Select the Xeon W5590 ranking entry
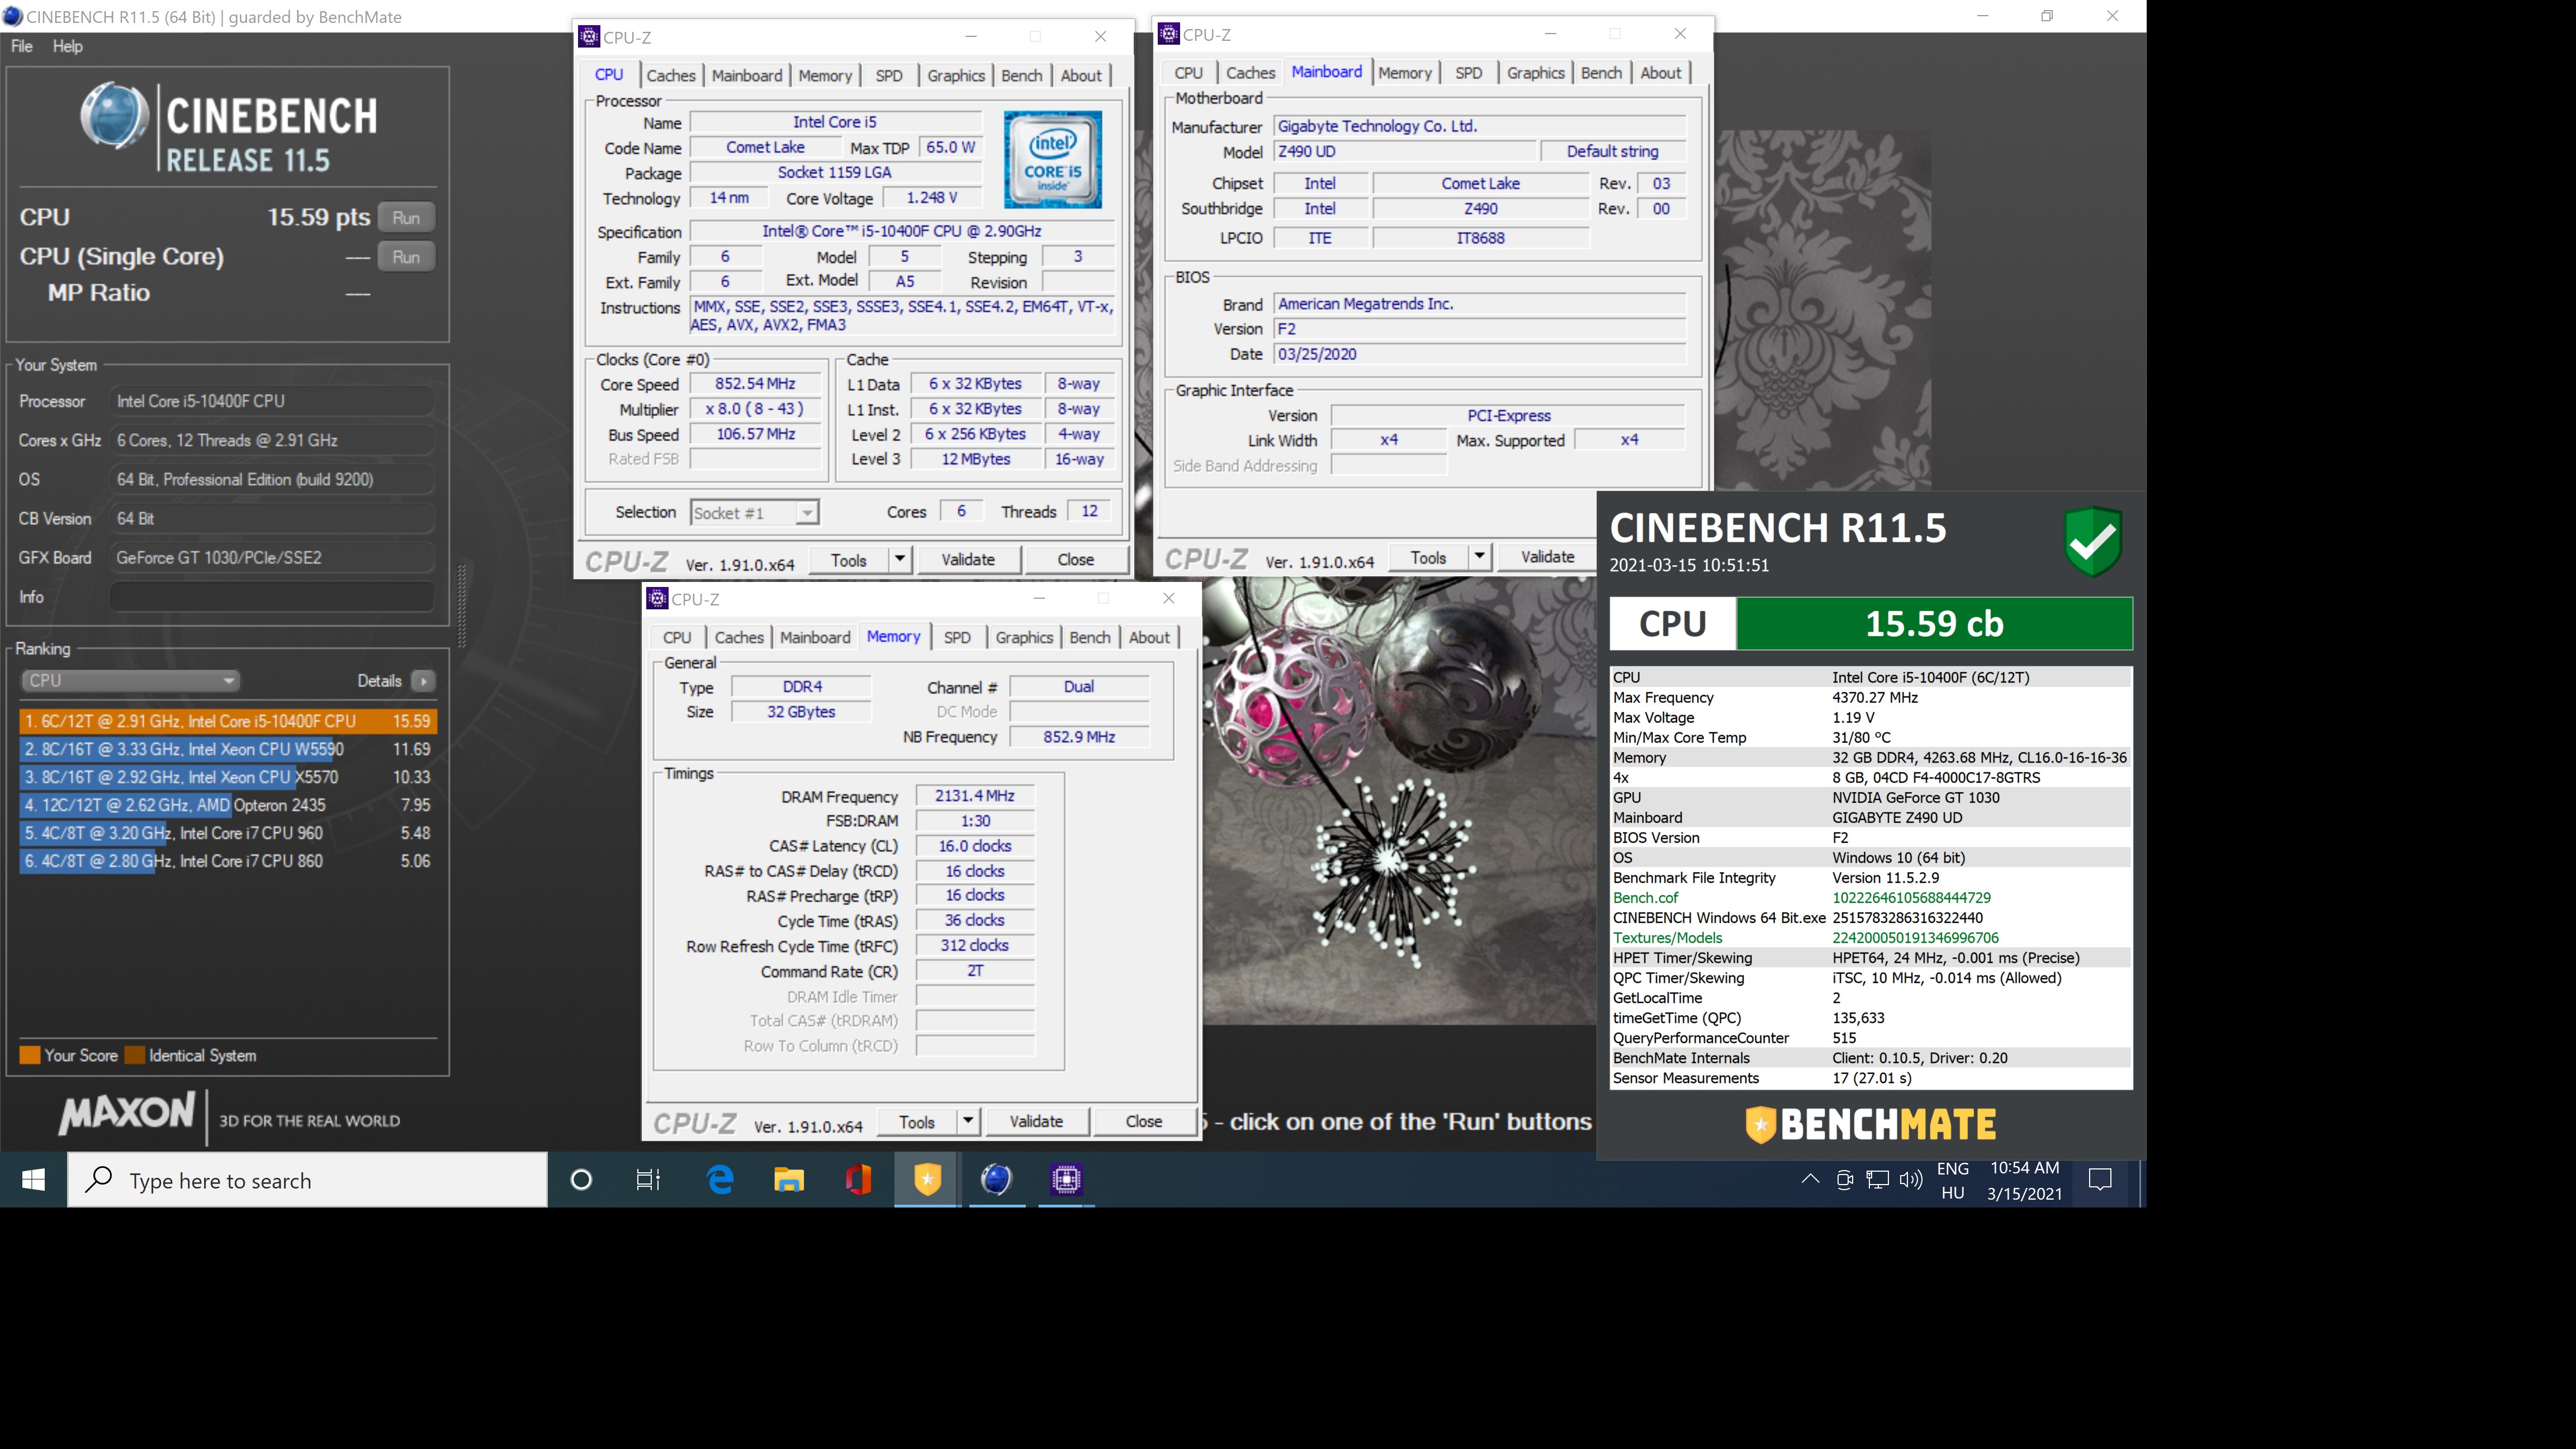 tap(228, 749)
